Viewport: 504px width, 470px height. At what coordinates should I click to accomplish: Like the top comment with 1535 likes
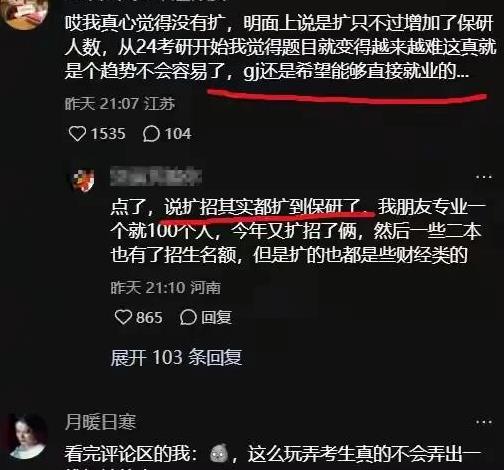[77, 134]
